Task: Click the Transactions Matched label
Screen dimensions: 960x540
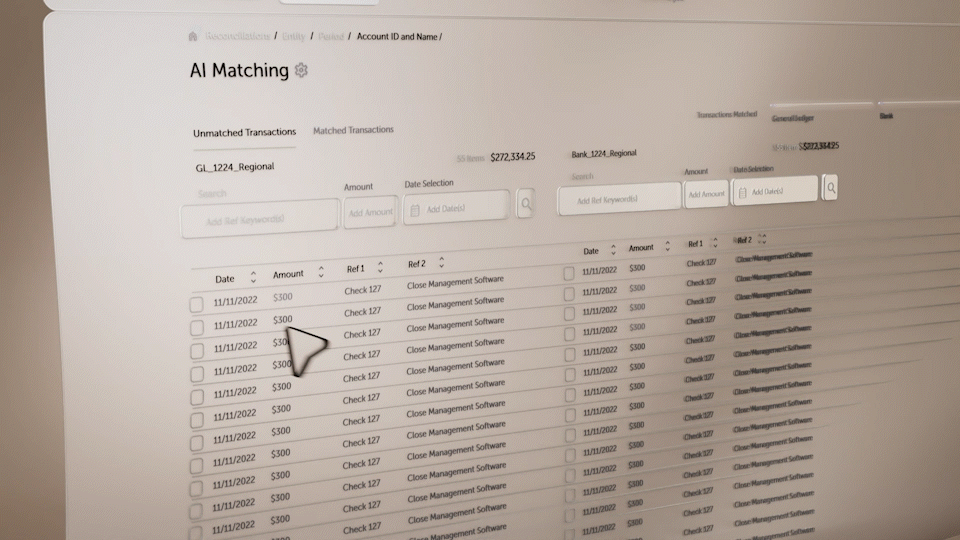Action: click(727, 114)
